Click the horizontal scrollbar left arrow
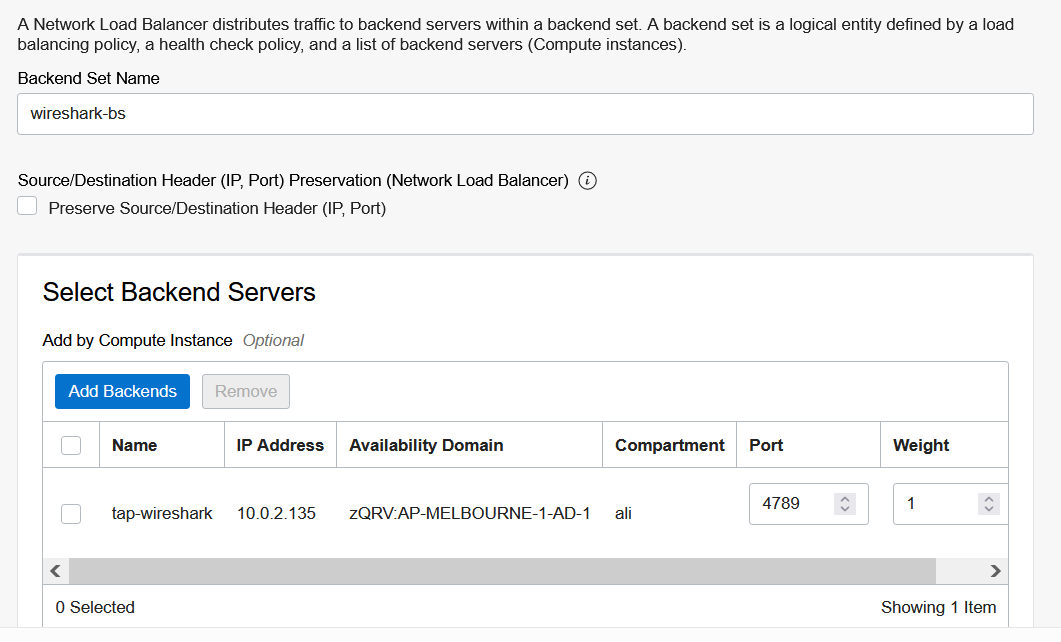1061x642 pixels. coord(55,571)
